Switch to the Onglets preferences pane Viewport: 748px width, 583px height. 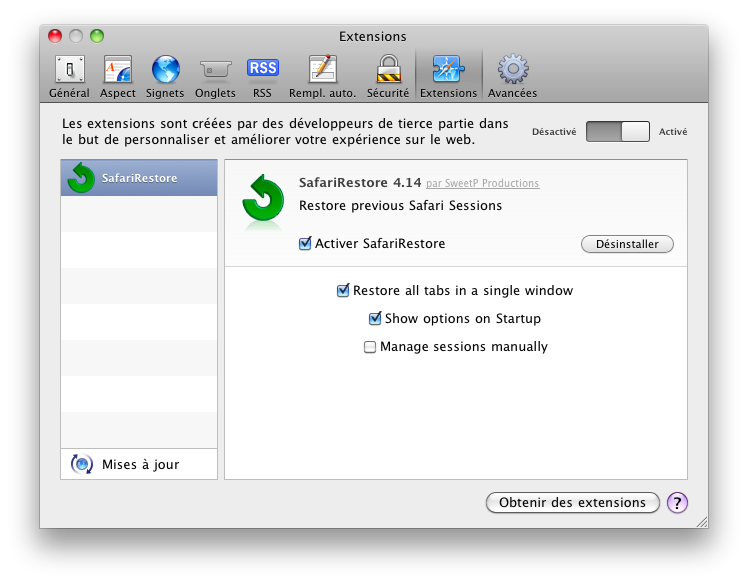pyautogui.click(x=215, y=76)
